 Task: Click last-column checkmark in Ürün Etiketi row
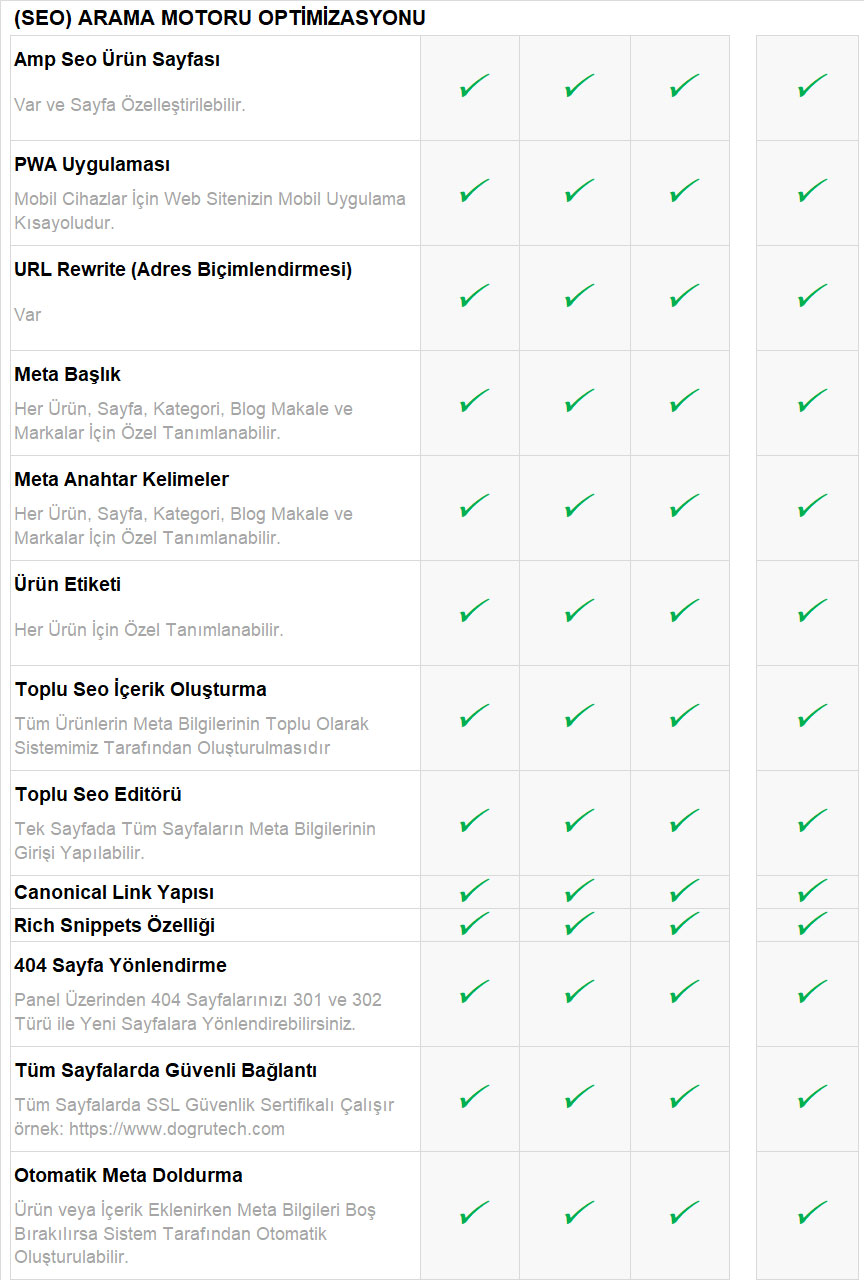[x=812, y=611]
